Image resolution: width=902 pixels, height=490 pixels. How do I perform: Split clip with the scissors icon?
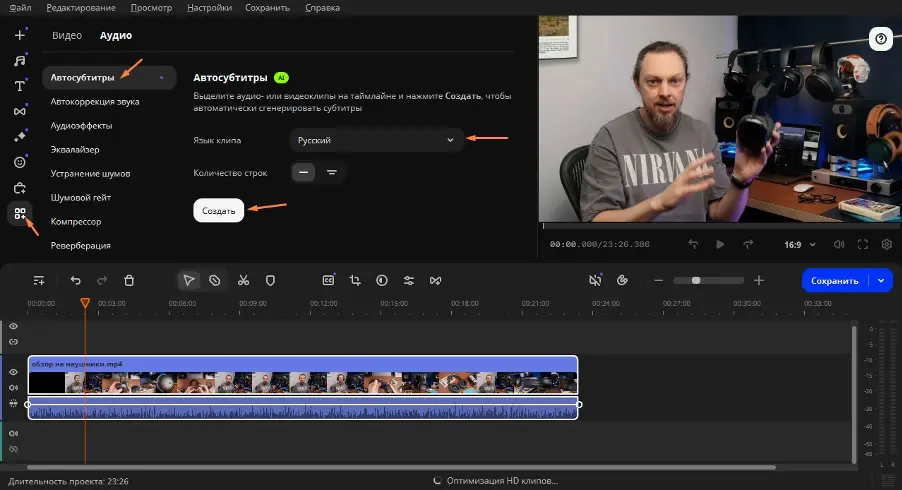pyautogui.click(x=243, y=281)
